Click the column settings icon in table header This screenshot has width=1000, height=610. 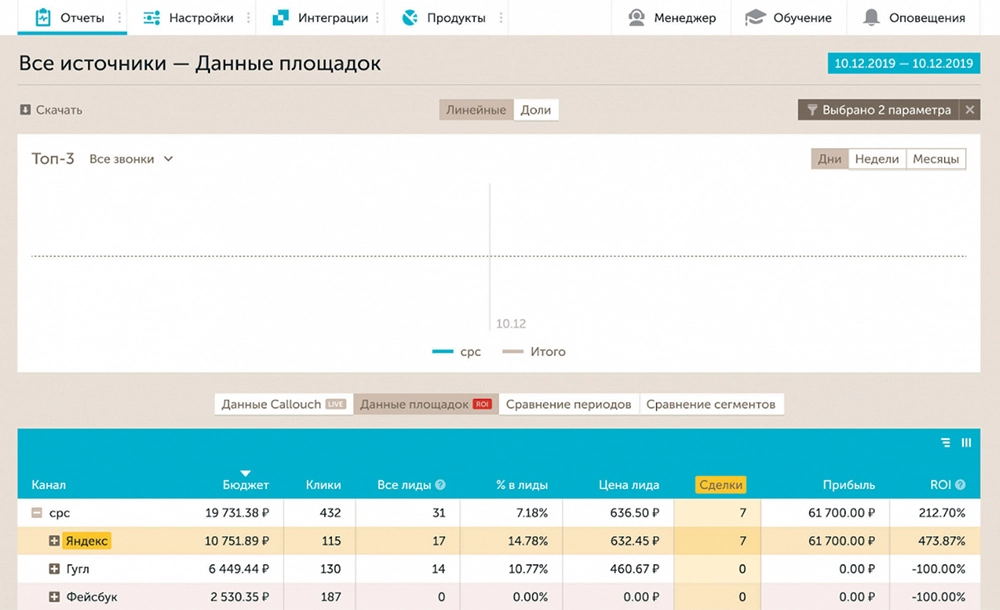coord(965,442)
